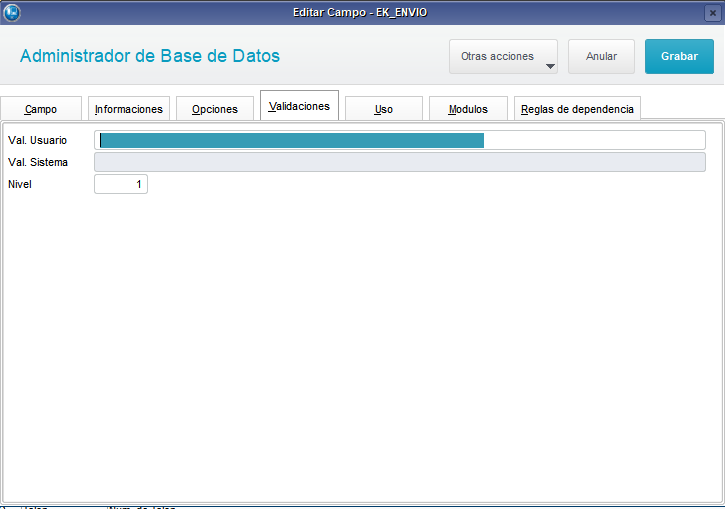Save changes with the Grabar button
The image size is (725, 509).
click(679, 56)
